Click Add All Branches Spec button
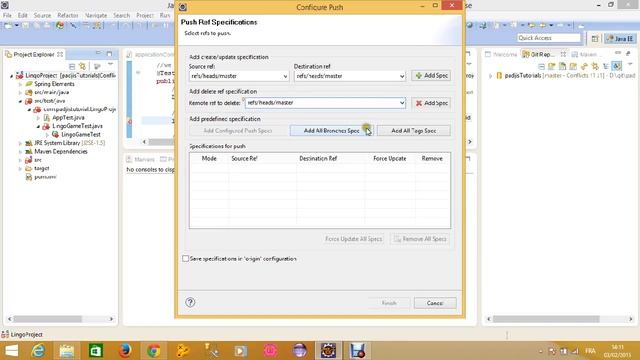The image size is (640, 360). (x=331, y=131)
